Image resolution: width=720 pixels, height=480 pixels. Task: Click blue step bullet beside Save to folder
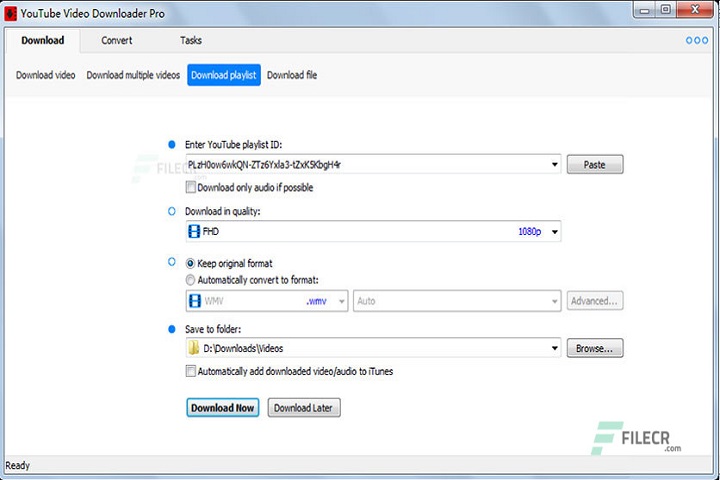(x=172, y=329)
